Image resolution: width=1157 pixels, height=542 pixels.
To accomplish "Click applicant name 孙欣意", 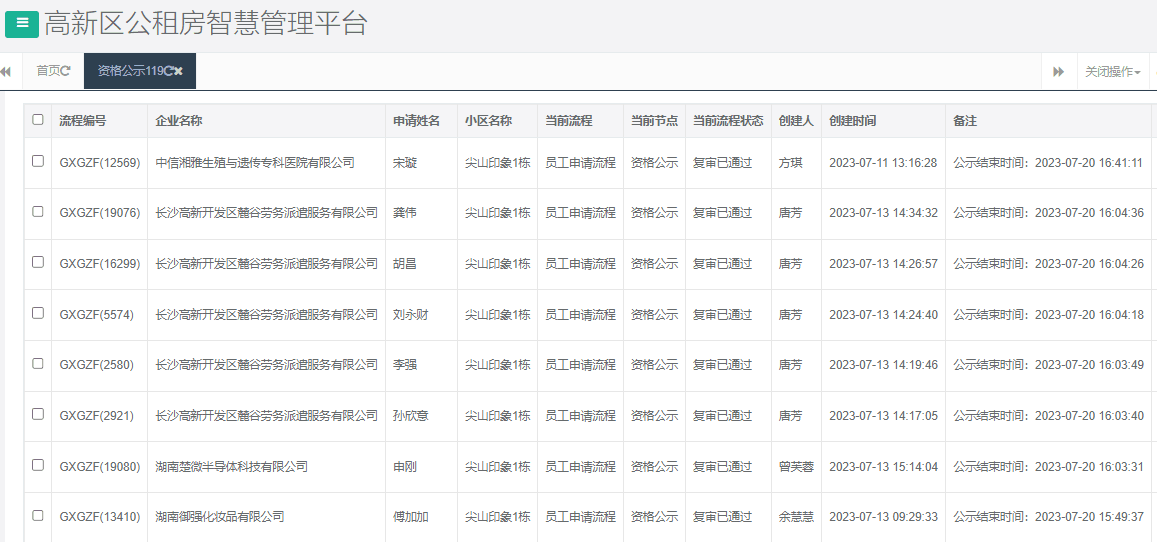I will [x=411, y=416].
